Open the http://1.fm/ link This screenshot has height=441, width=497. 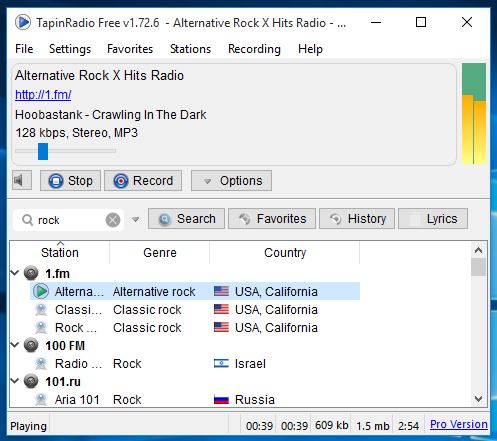point(43,95)
